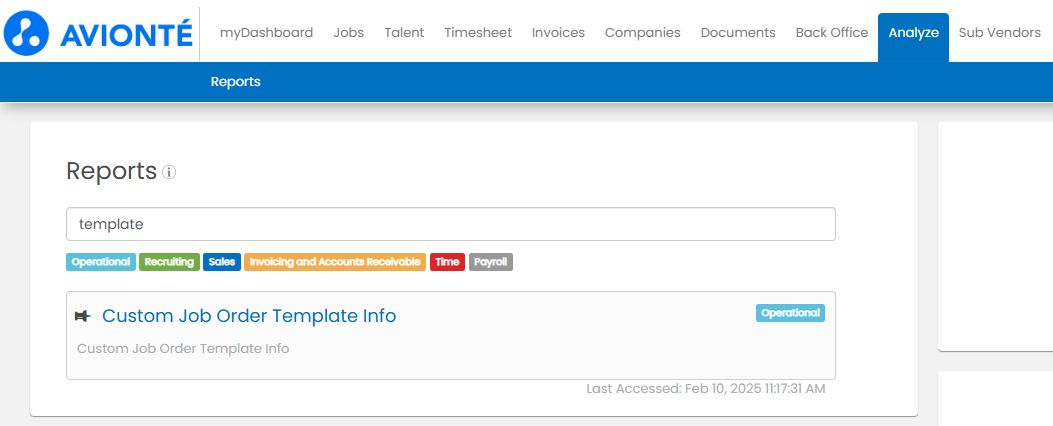Click the Reports info icon
The height and width of the screenshot is (426, 1053).
point(169,173)
